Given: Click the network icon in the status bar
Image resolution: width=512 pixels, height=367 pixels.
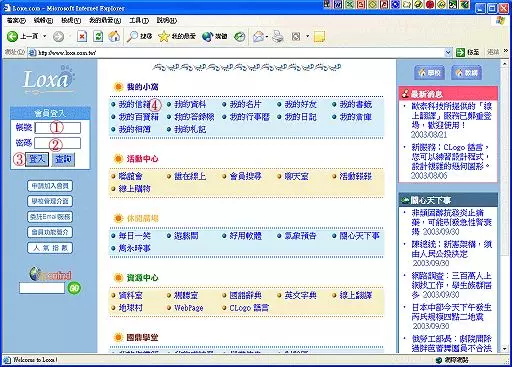Looking at the screenshot, I should point(439,360).
